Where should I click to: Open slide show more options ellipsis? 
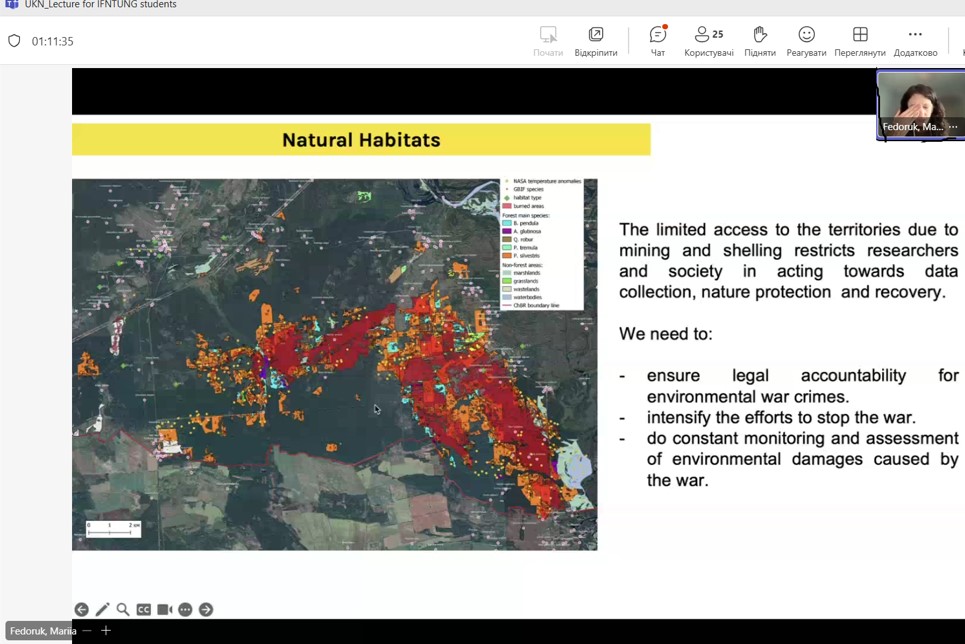coord(185,610)
